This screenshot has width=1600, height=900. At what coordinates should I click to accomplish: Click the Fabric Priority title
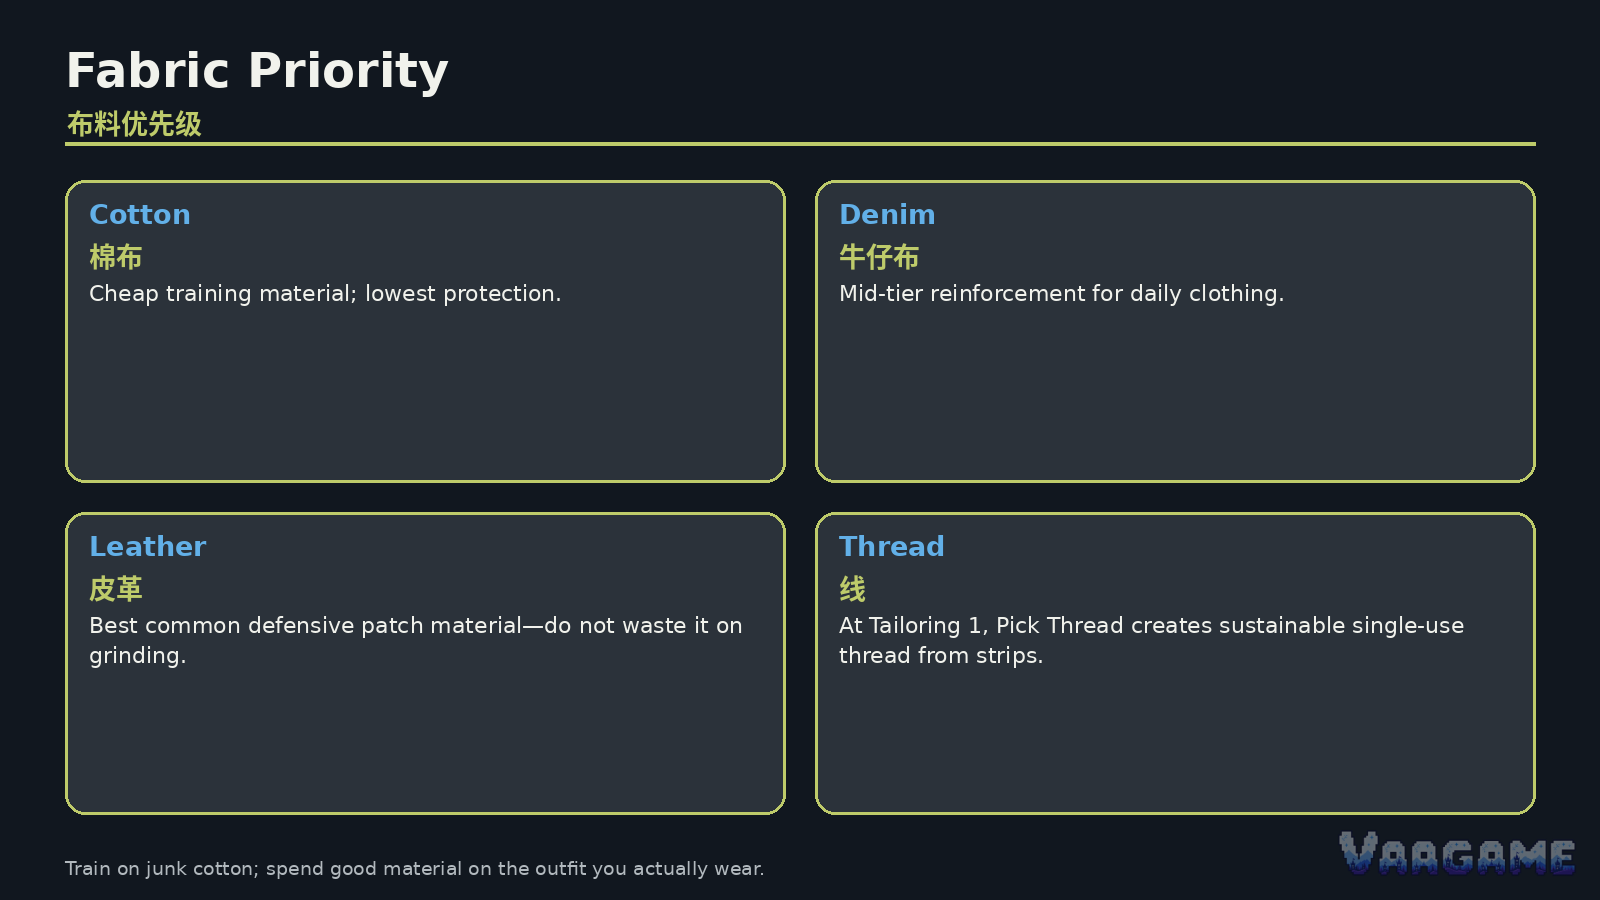257,71
